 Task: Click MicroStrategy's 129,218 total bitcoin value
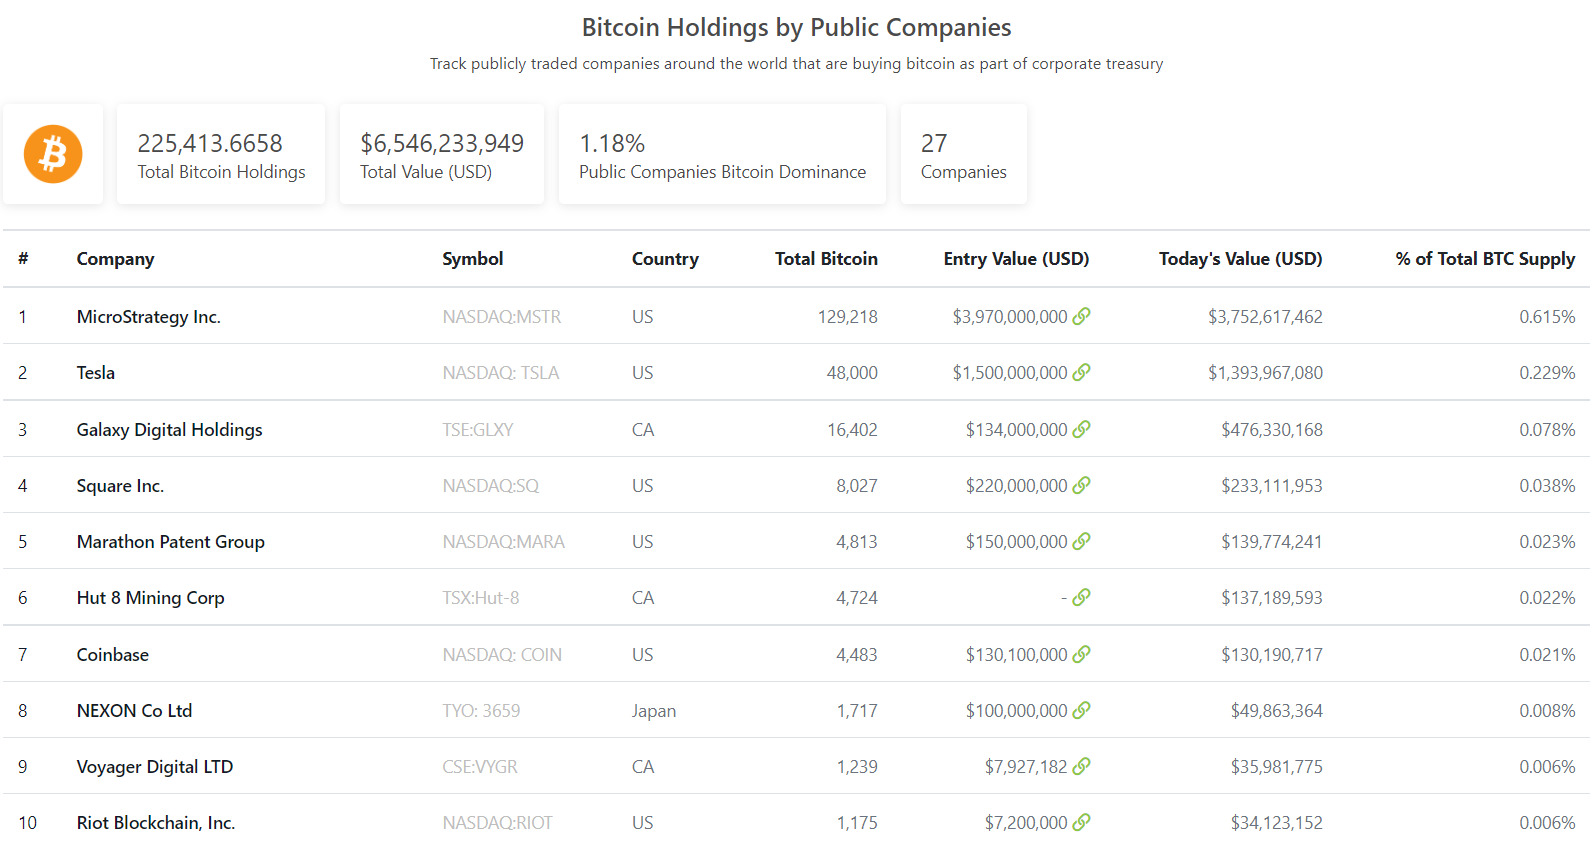coord(847,317)
